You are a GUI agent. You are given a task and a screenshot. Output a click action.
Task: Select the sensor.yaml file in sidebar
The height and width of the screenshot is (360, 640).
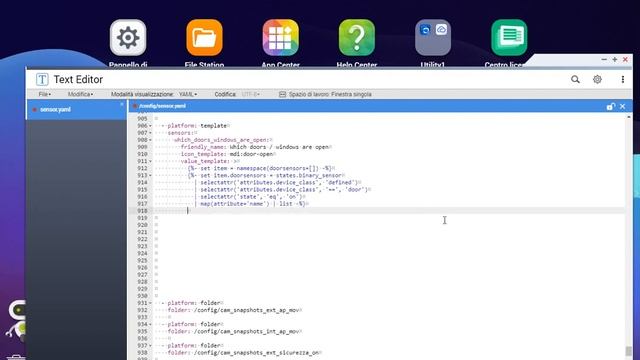pyautogui.click(x=76, y=109)
